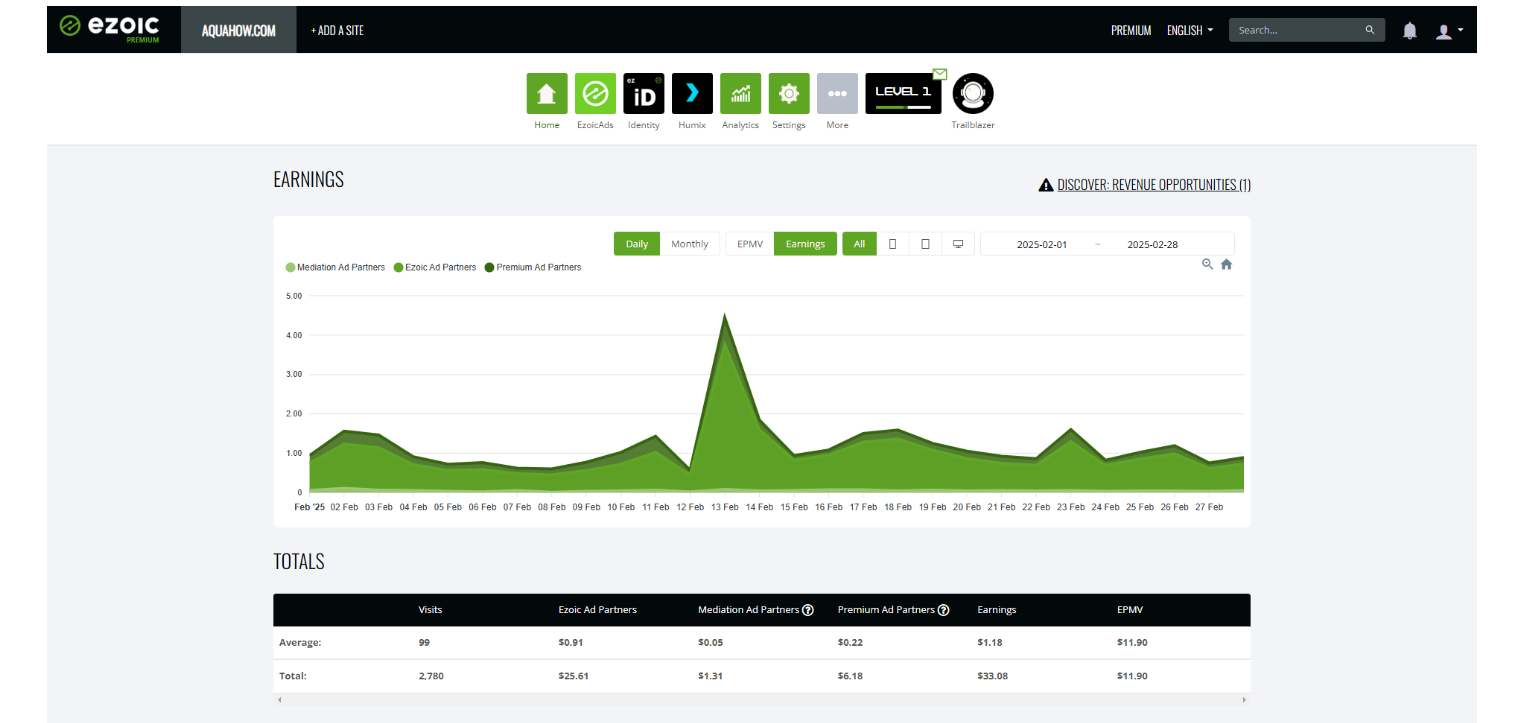The height and width of the screenshot is (723, 1523).
Task: Open the Humix icon
Action: (x=692, y=94)
